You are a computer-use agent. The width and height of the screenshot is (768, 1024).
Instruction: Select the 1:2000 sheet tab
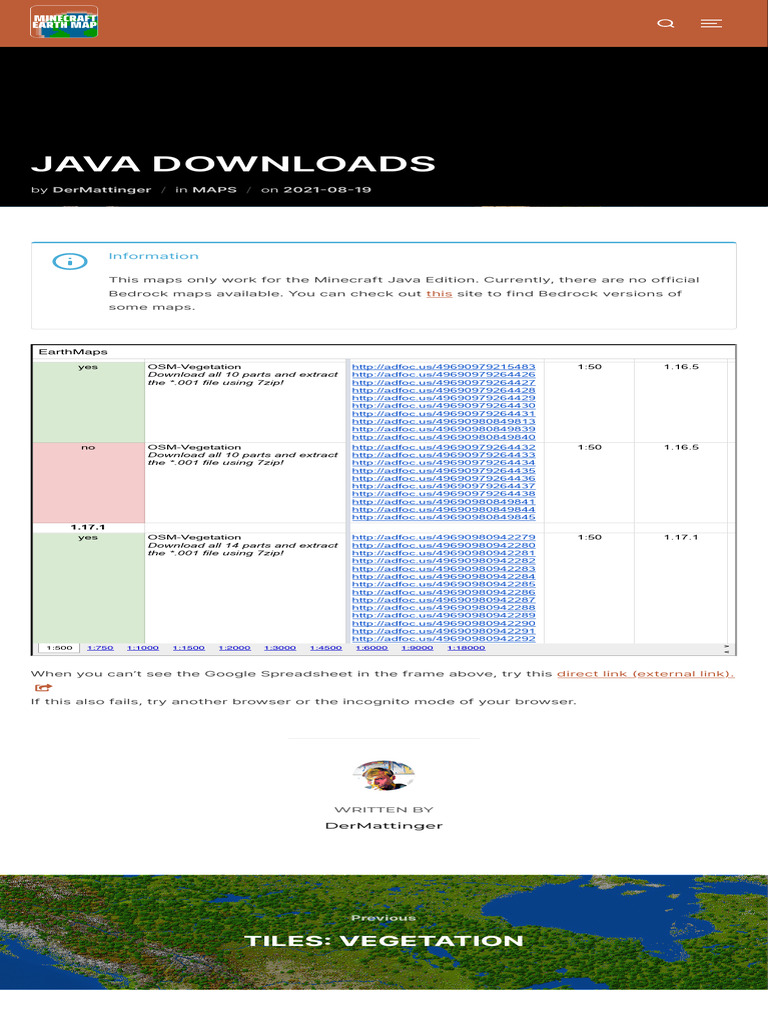point(234,648)
